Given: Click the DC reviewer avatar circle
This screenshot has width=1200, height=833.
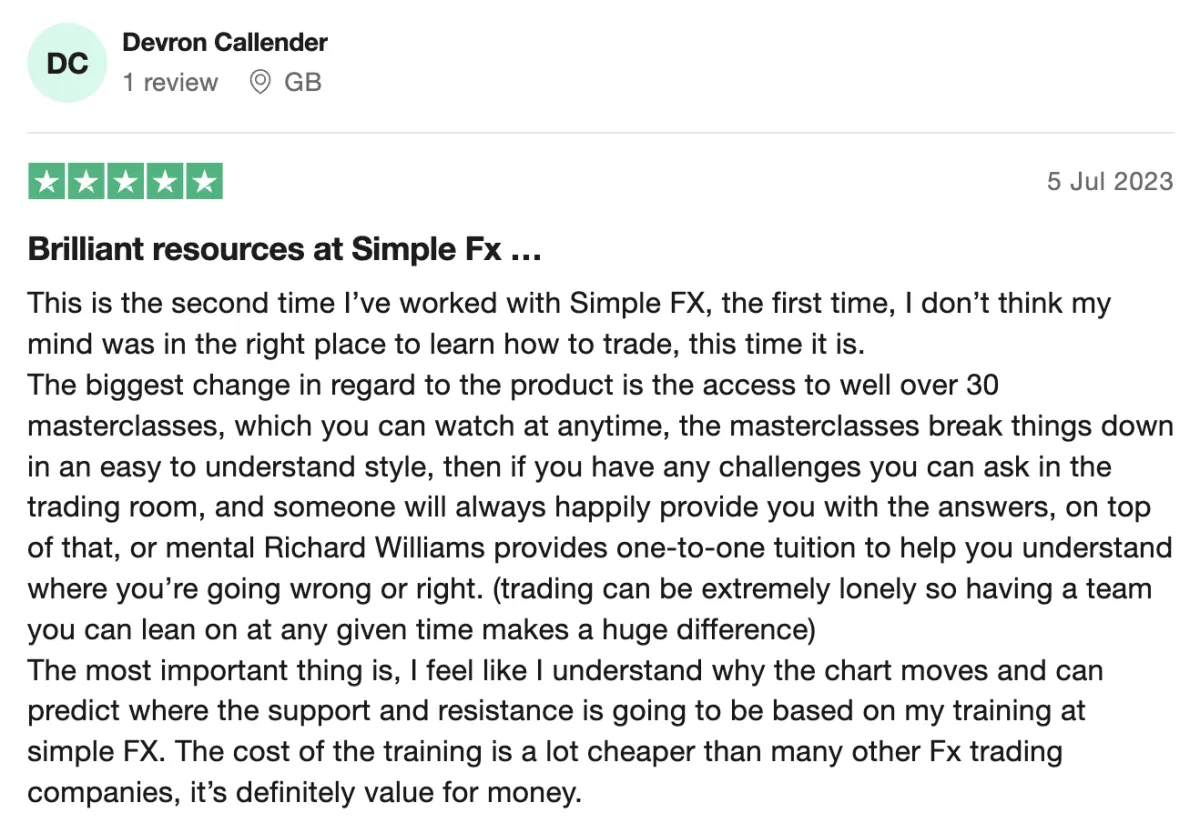Looking at the screenshot, I should (x=67, y=63).
